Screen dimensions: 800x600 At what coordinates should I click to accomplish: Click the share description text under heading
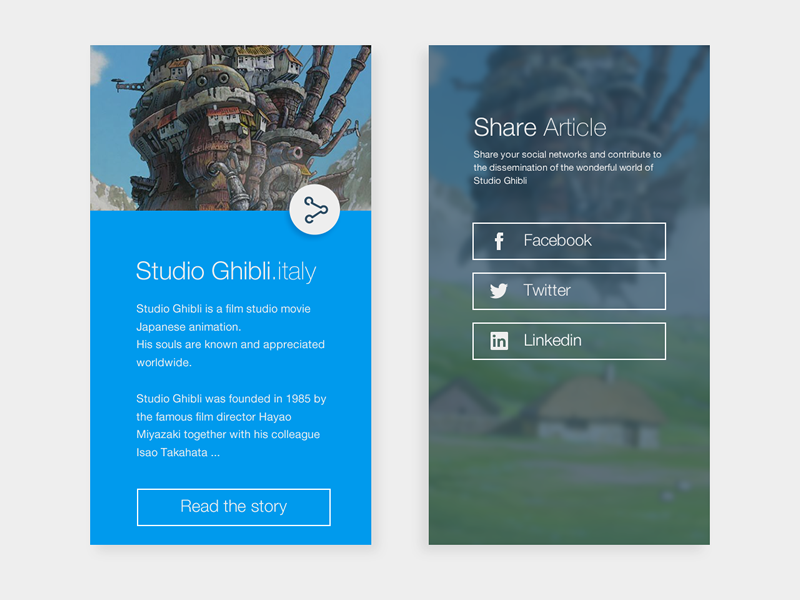[x=567, y=168]
